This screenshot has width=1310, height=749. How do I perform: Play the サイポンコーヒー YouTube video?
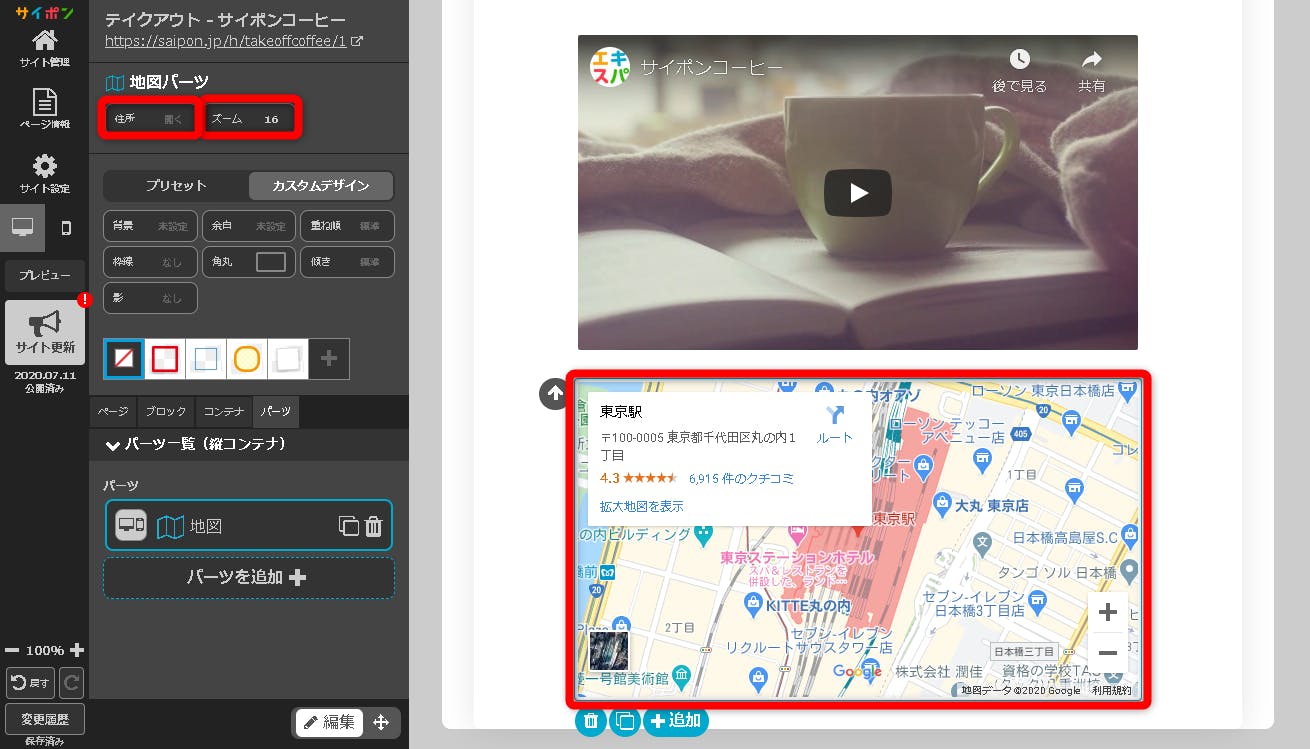pos(857,193)
